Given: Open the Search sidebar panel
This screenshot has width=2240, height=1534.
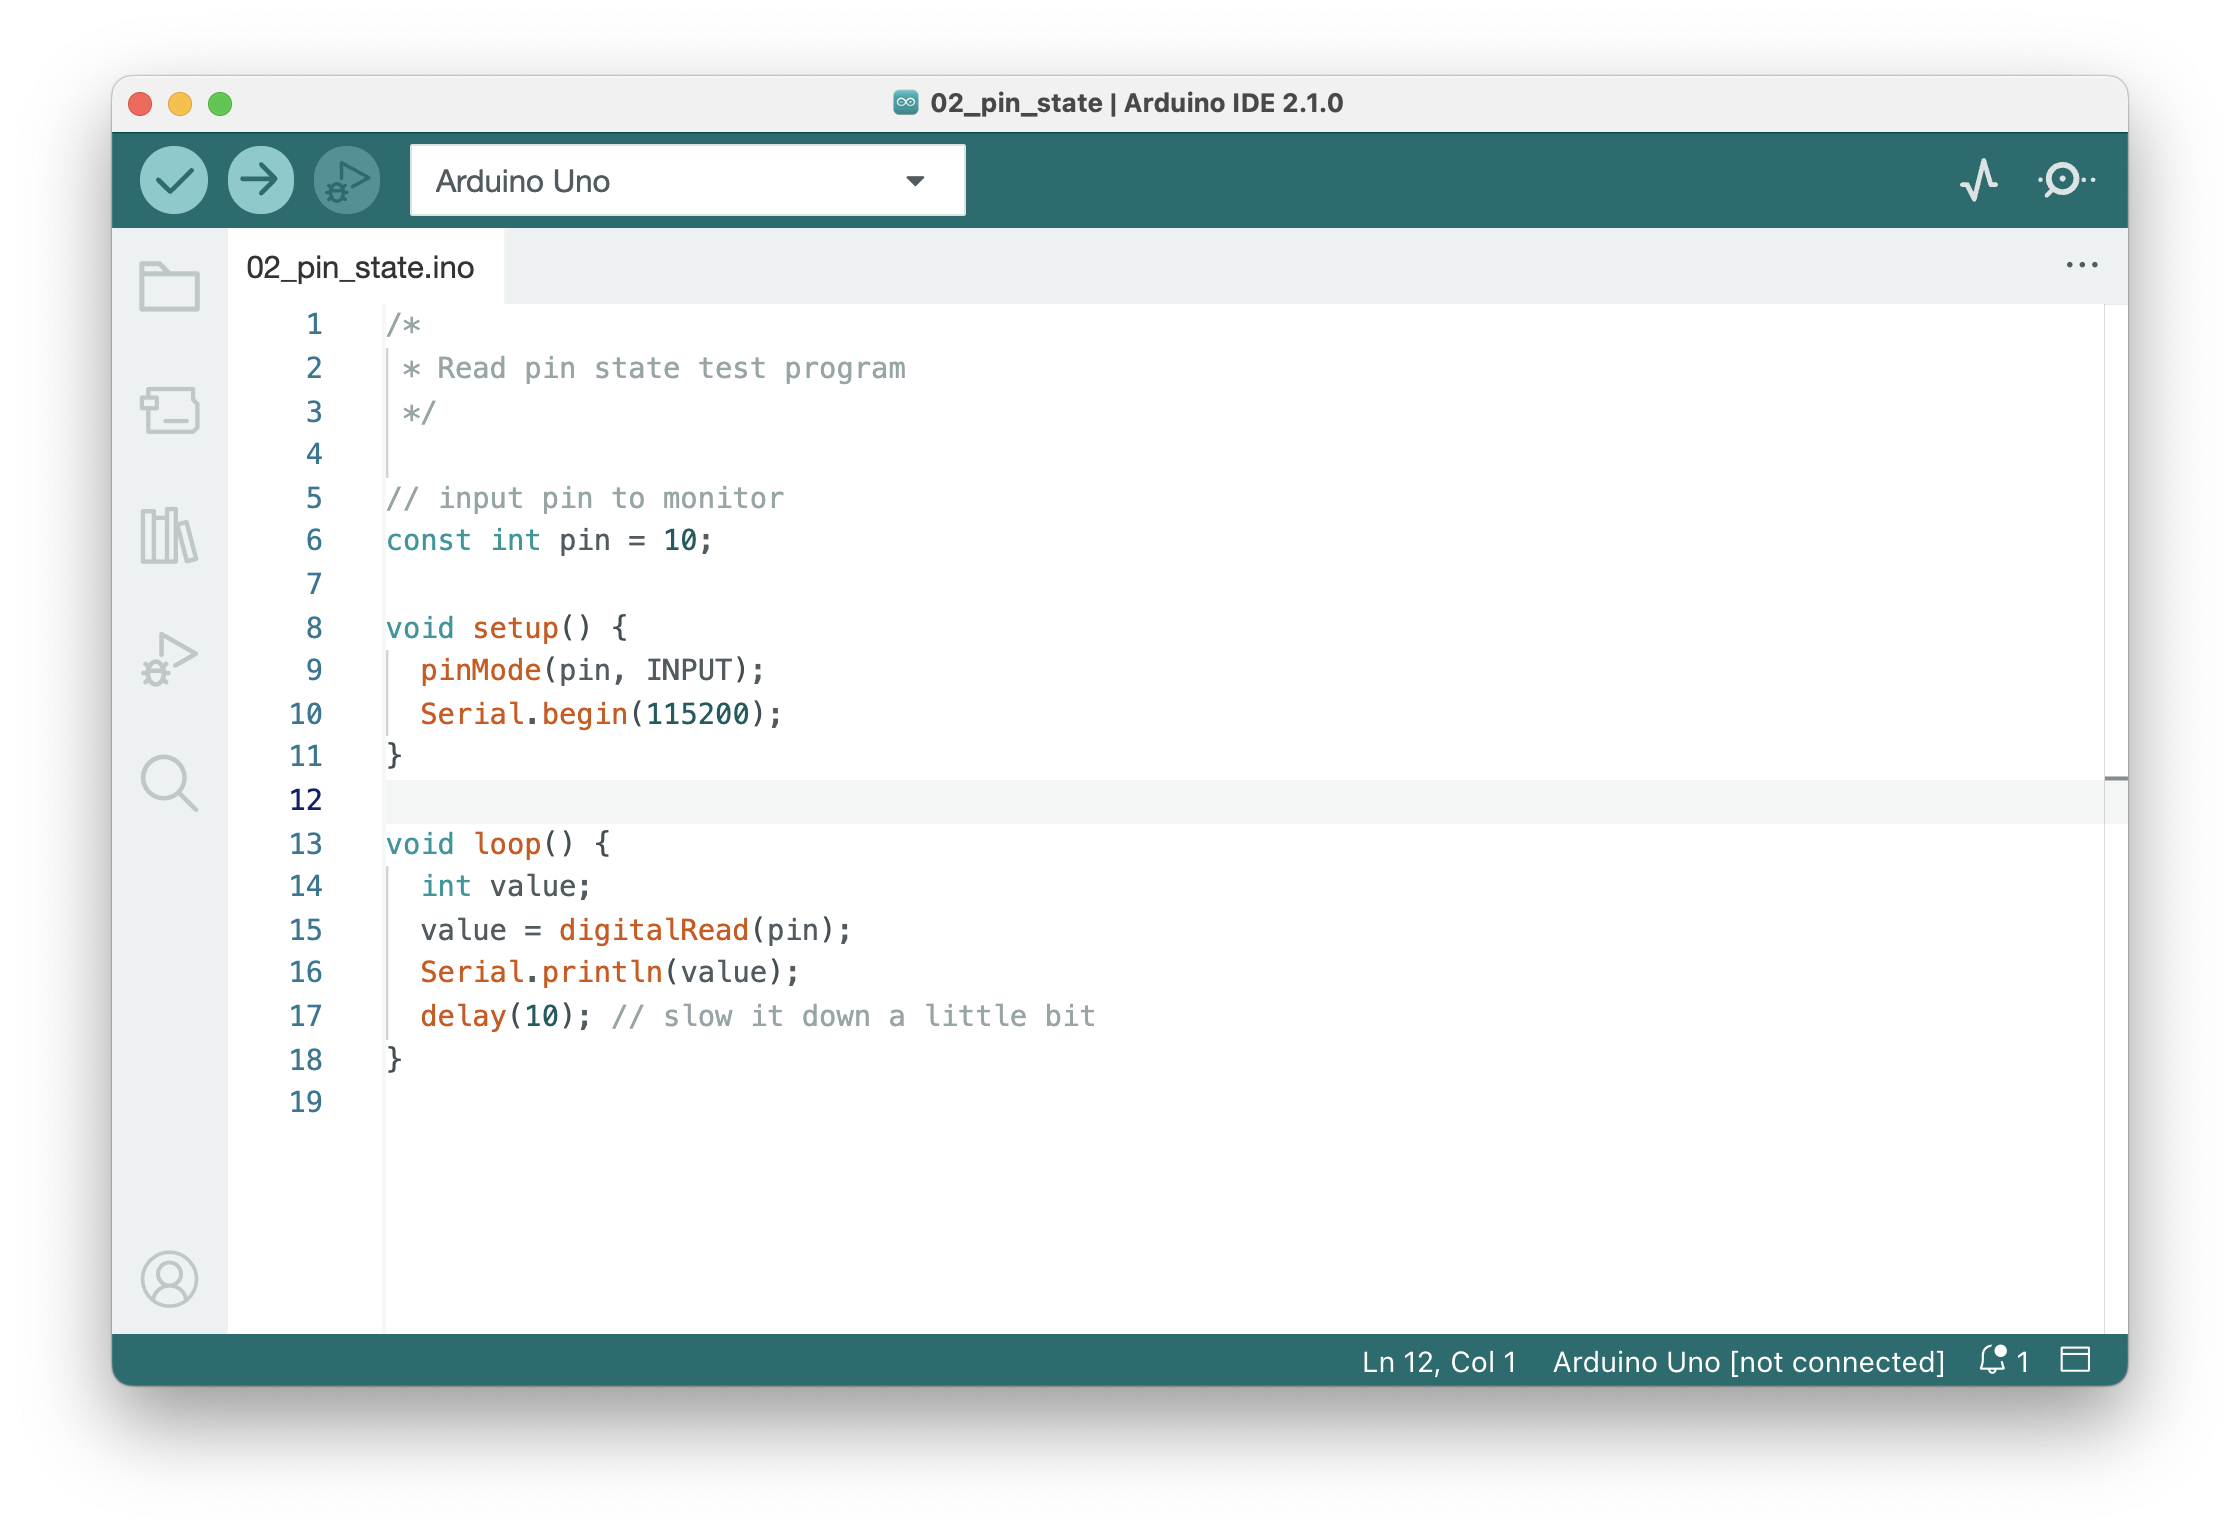Looking at the screenshot, I should (169, 783).
